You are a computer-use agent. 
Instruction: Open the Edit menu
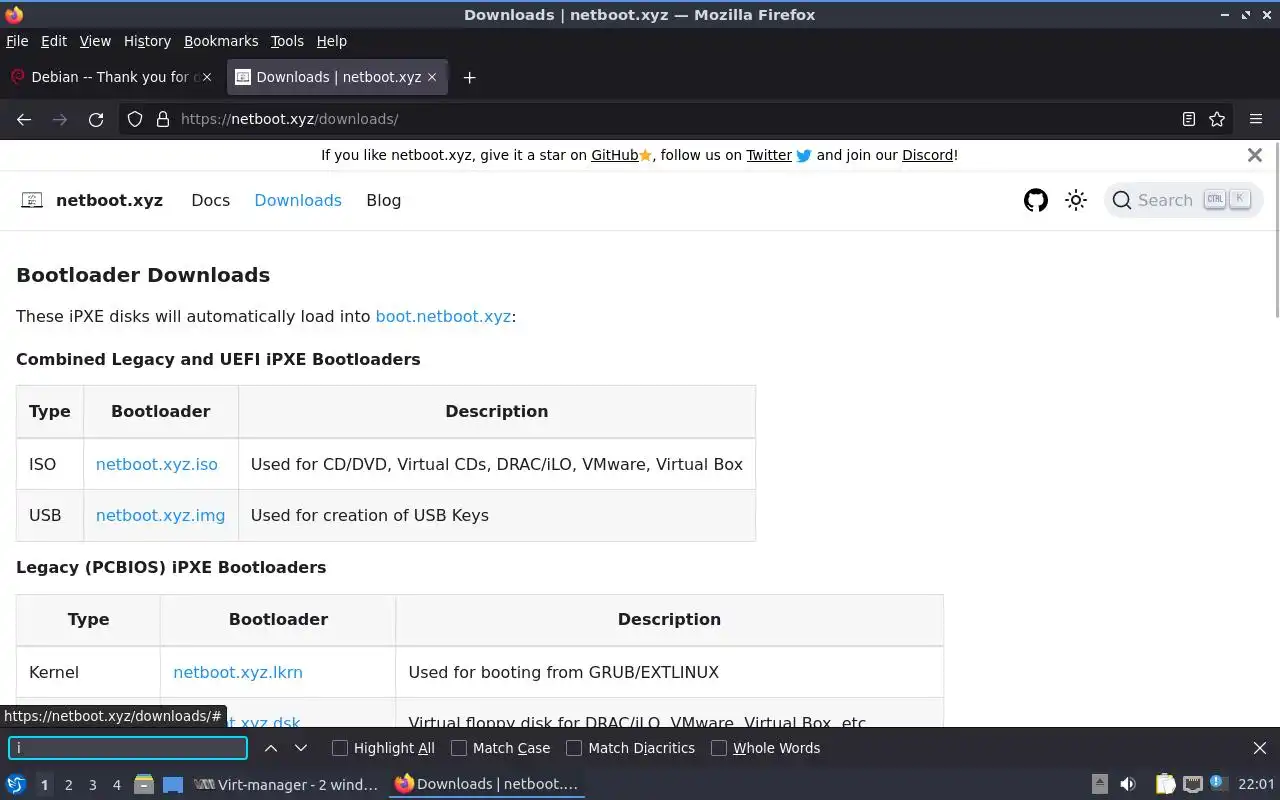click(x=54, y=41)
